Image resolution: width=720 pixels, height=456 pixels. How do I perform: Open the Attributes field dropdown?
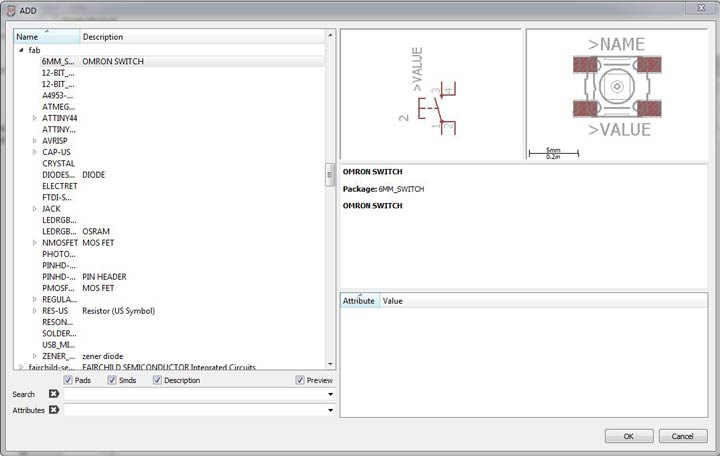(330, 410)
